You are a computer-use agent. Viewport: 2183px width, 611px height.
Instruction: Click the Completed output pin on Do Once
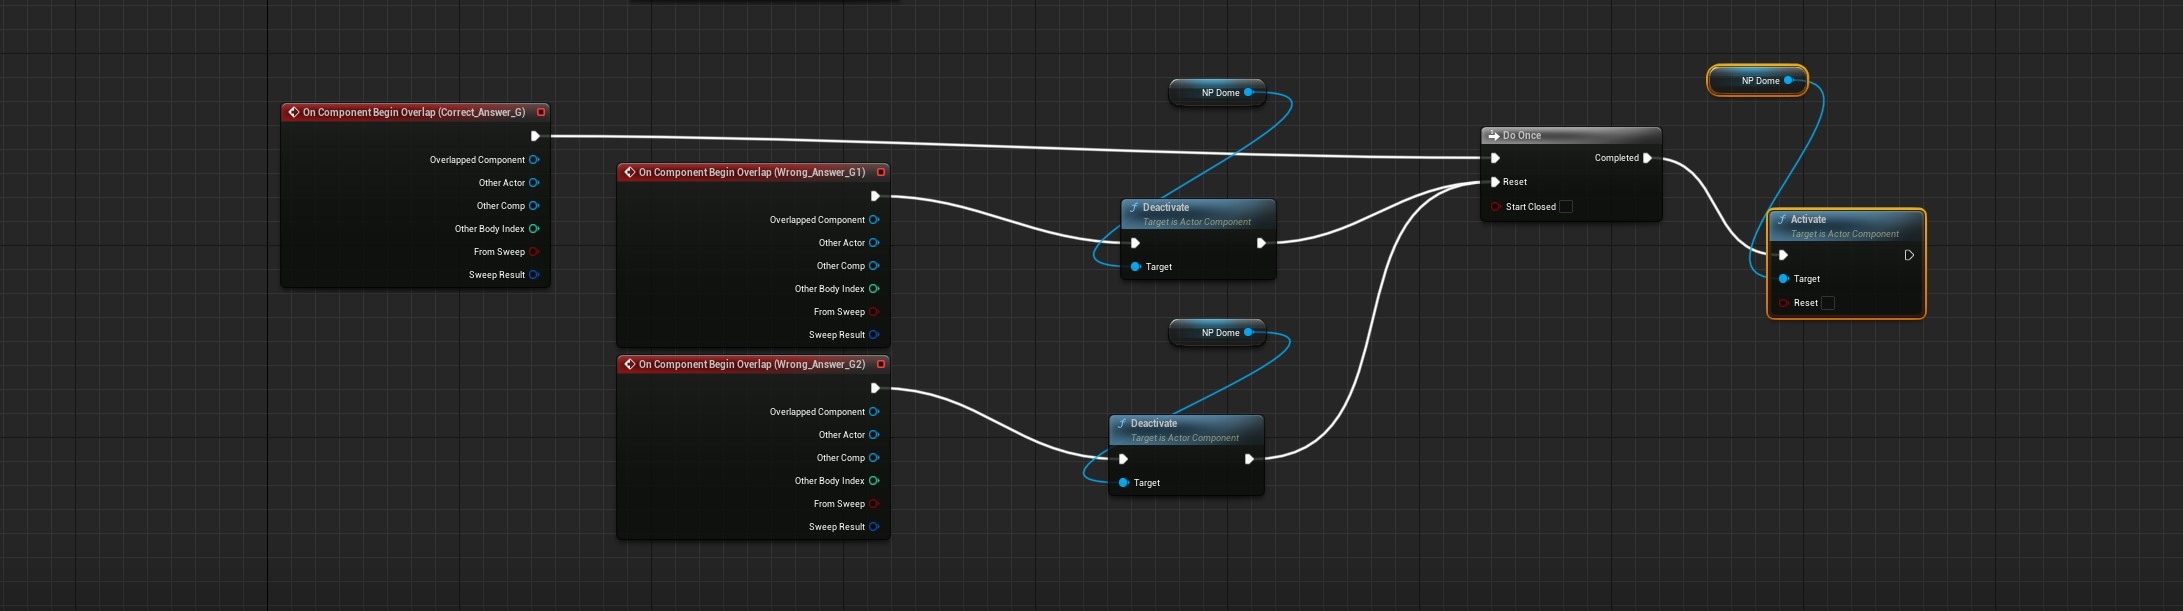[x=1647, y=158]
